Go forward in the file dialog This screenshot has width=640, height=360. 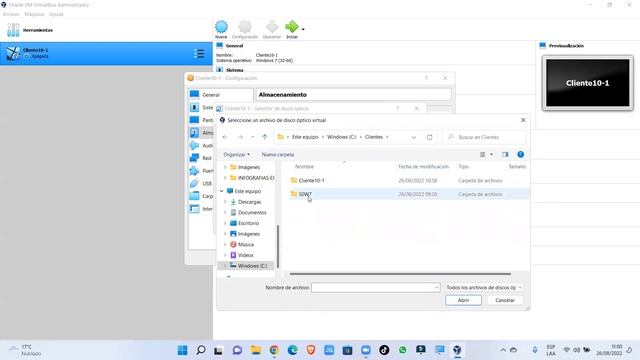click(240, 137)
